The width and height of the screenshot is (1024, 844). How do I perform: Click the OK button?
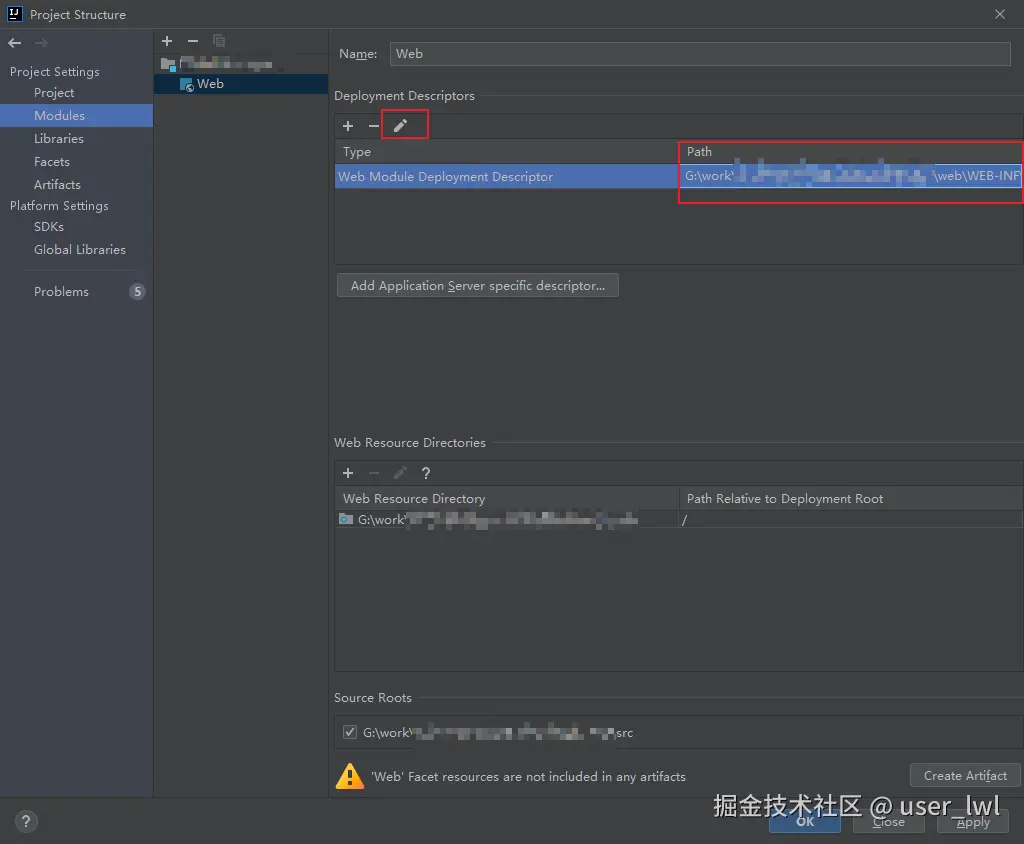805,822
